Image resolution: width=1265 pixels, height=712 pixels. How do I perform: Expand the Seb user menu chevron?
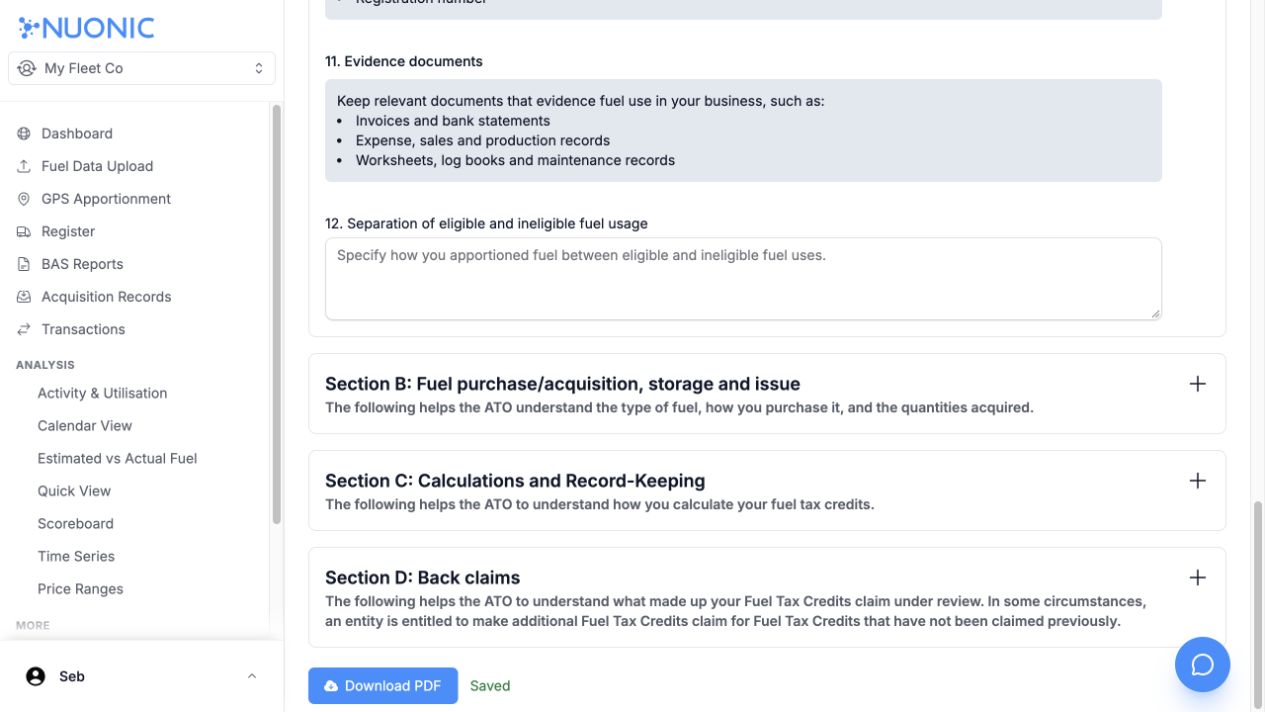tap(252, 677)
